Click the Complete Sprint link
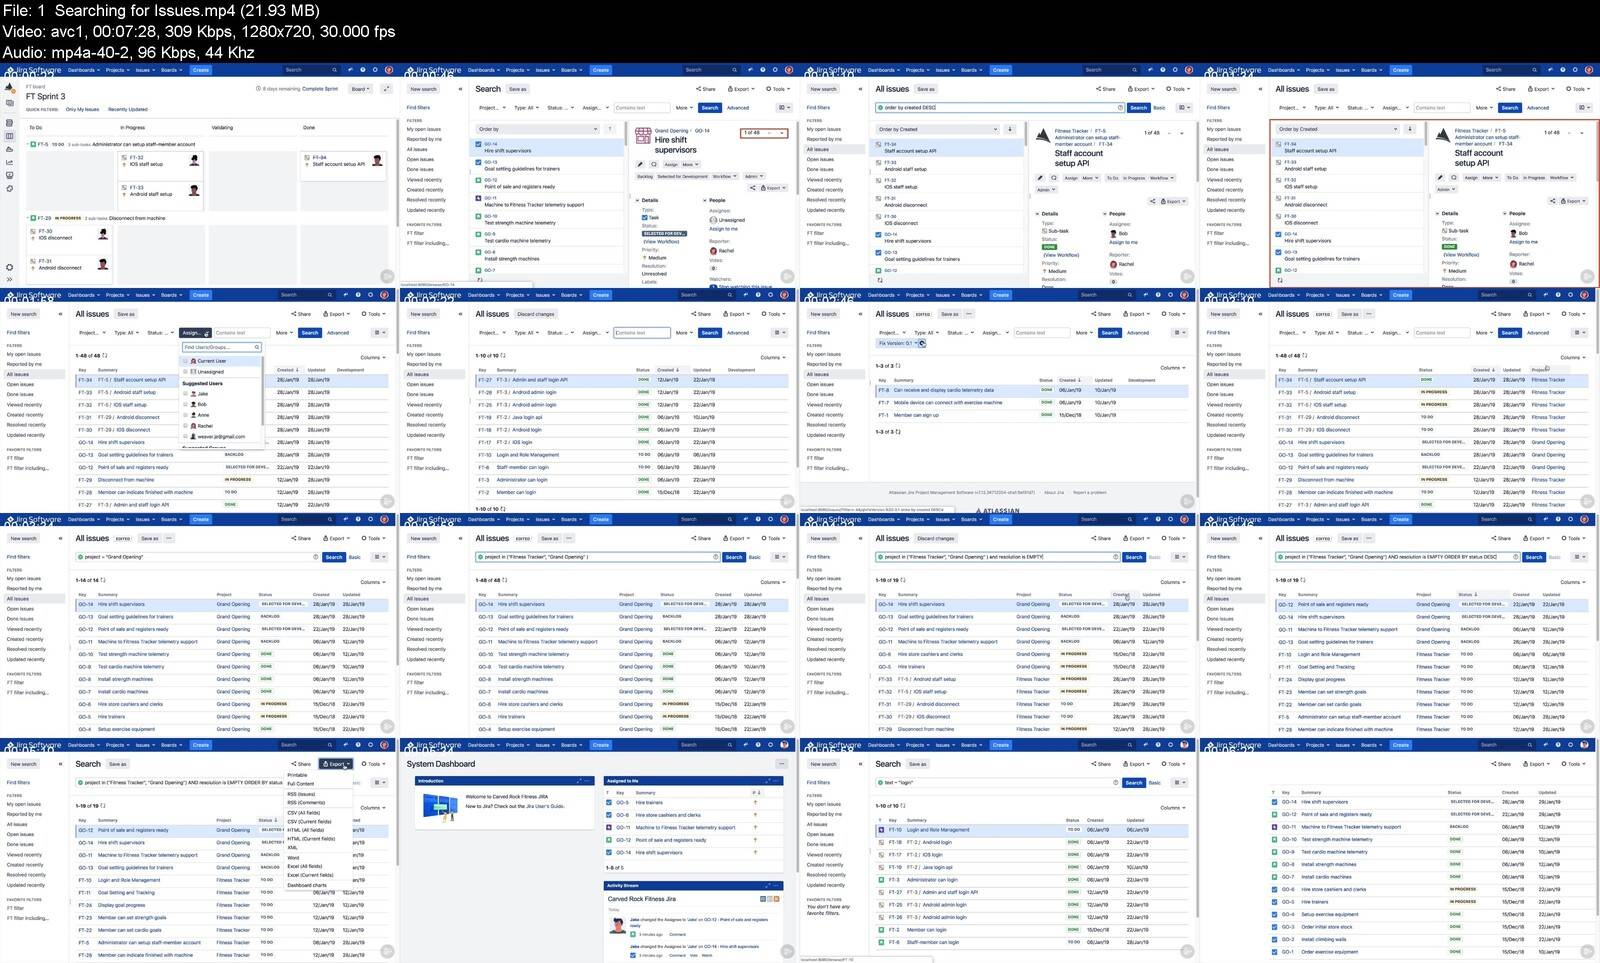 coord(320,89)
